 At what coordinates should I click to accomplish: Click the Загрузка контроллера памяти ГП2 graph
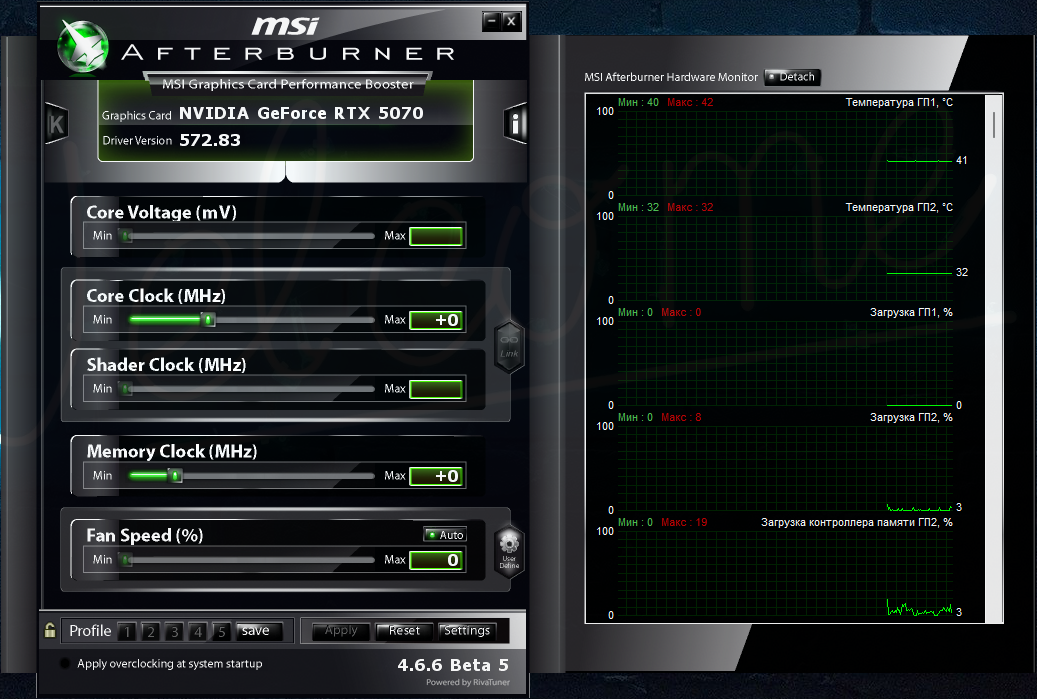coord(785,573)
